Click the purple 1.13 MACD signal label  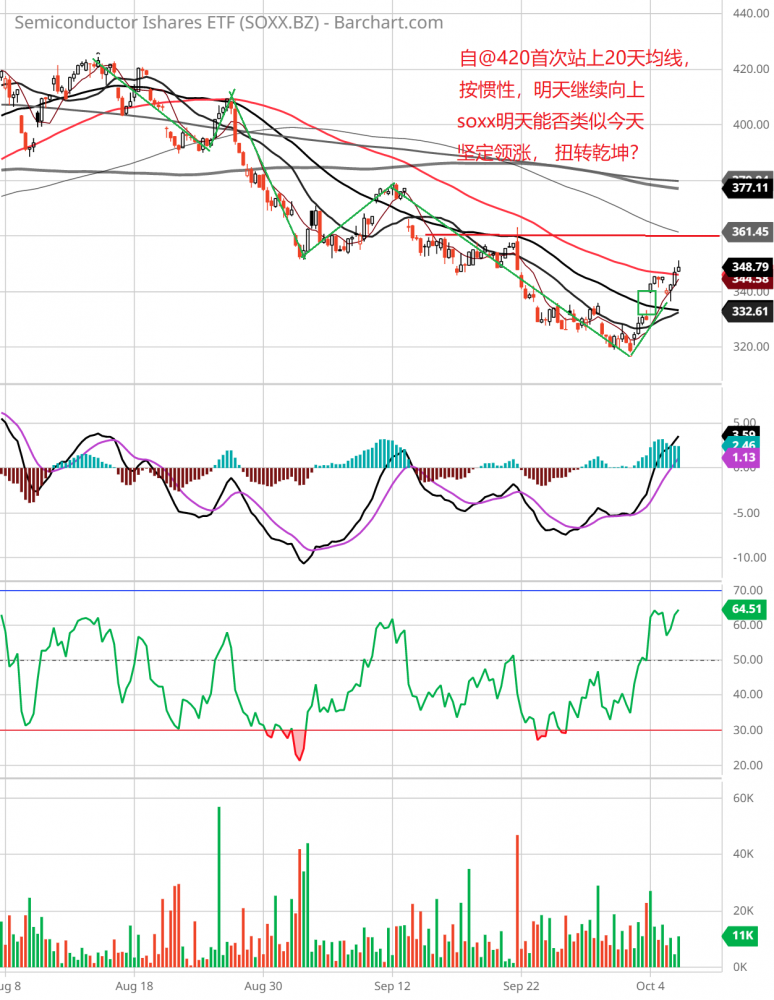point(745,457)
